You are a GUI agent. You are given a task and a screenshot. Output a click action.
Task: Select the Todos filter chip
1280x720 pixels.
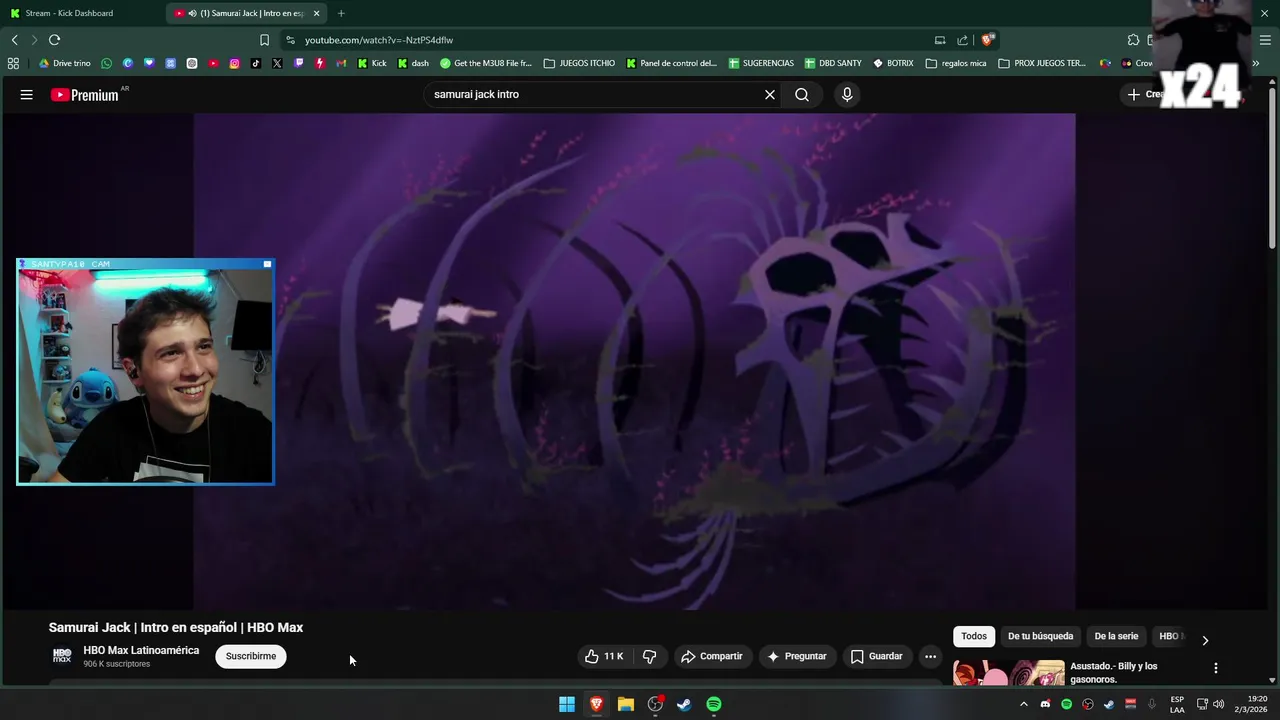tap(974, 636)
